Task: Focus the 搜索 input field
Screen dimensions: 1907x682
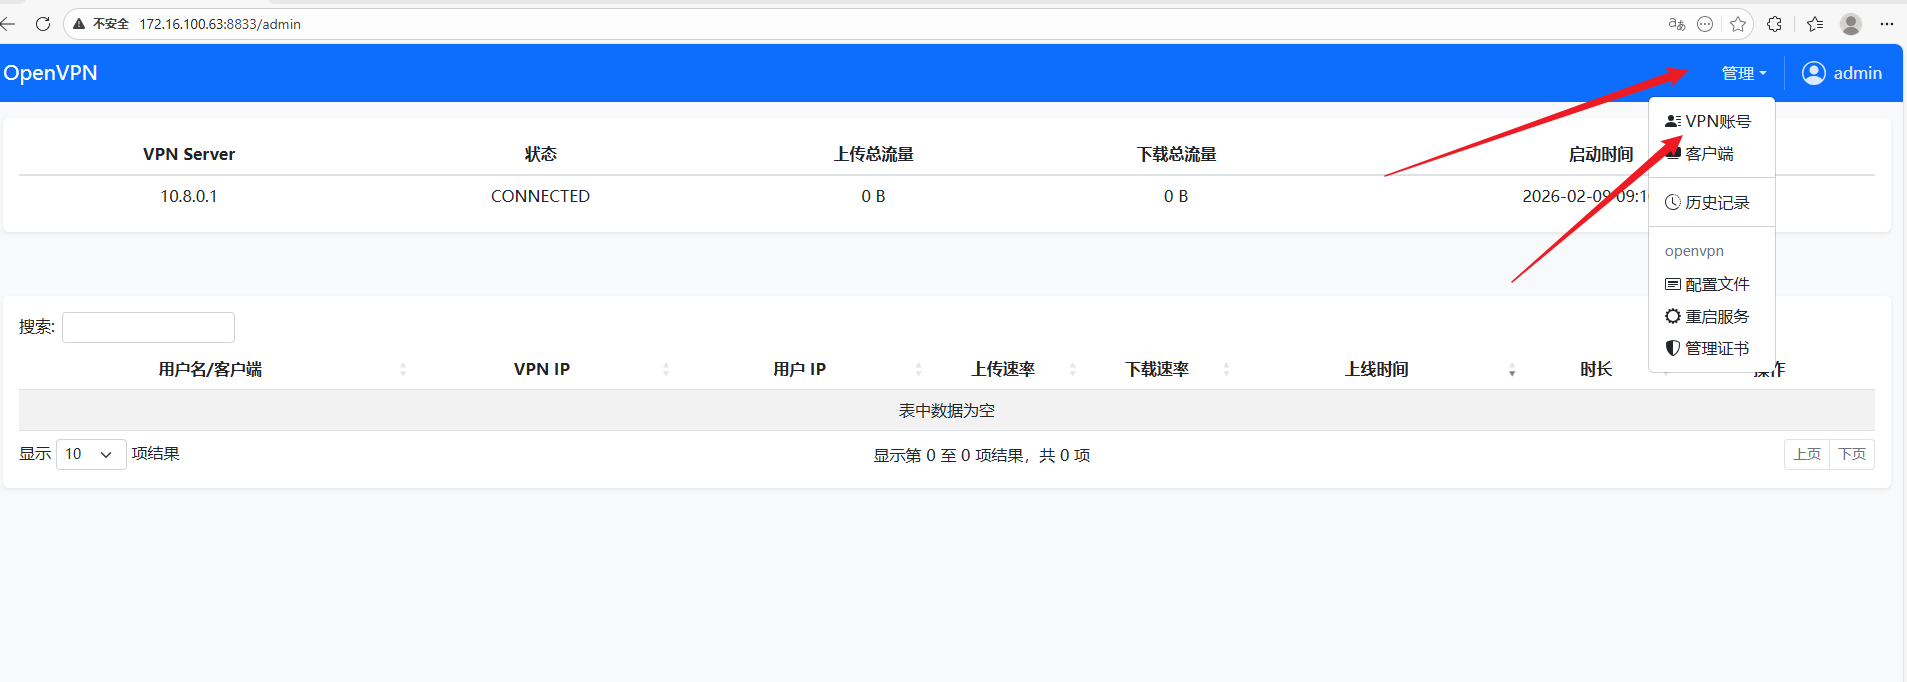Action: click(x=148, y=327)
